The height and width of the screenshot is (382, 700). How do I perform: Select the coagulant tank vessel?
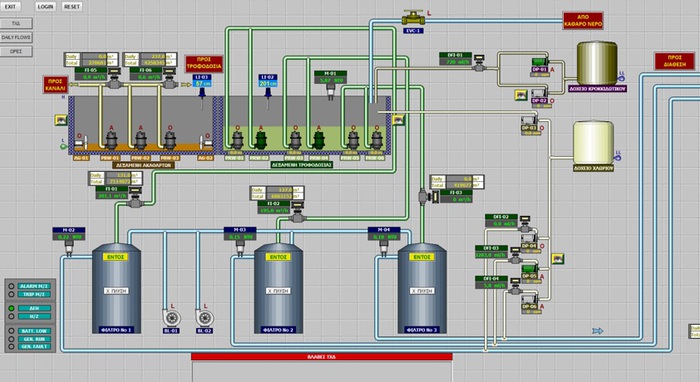click(x=597, y=63)
